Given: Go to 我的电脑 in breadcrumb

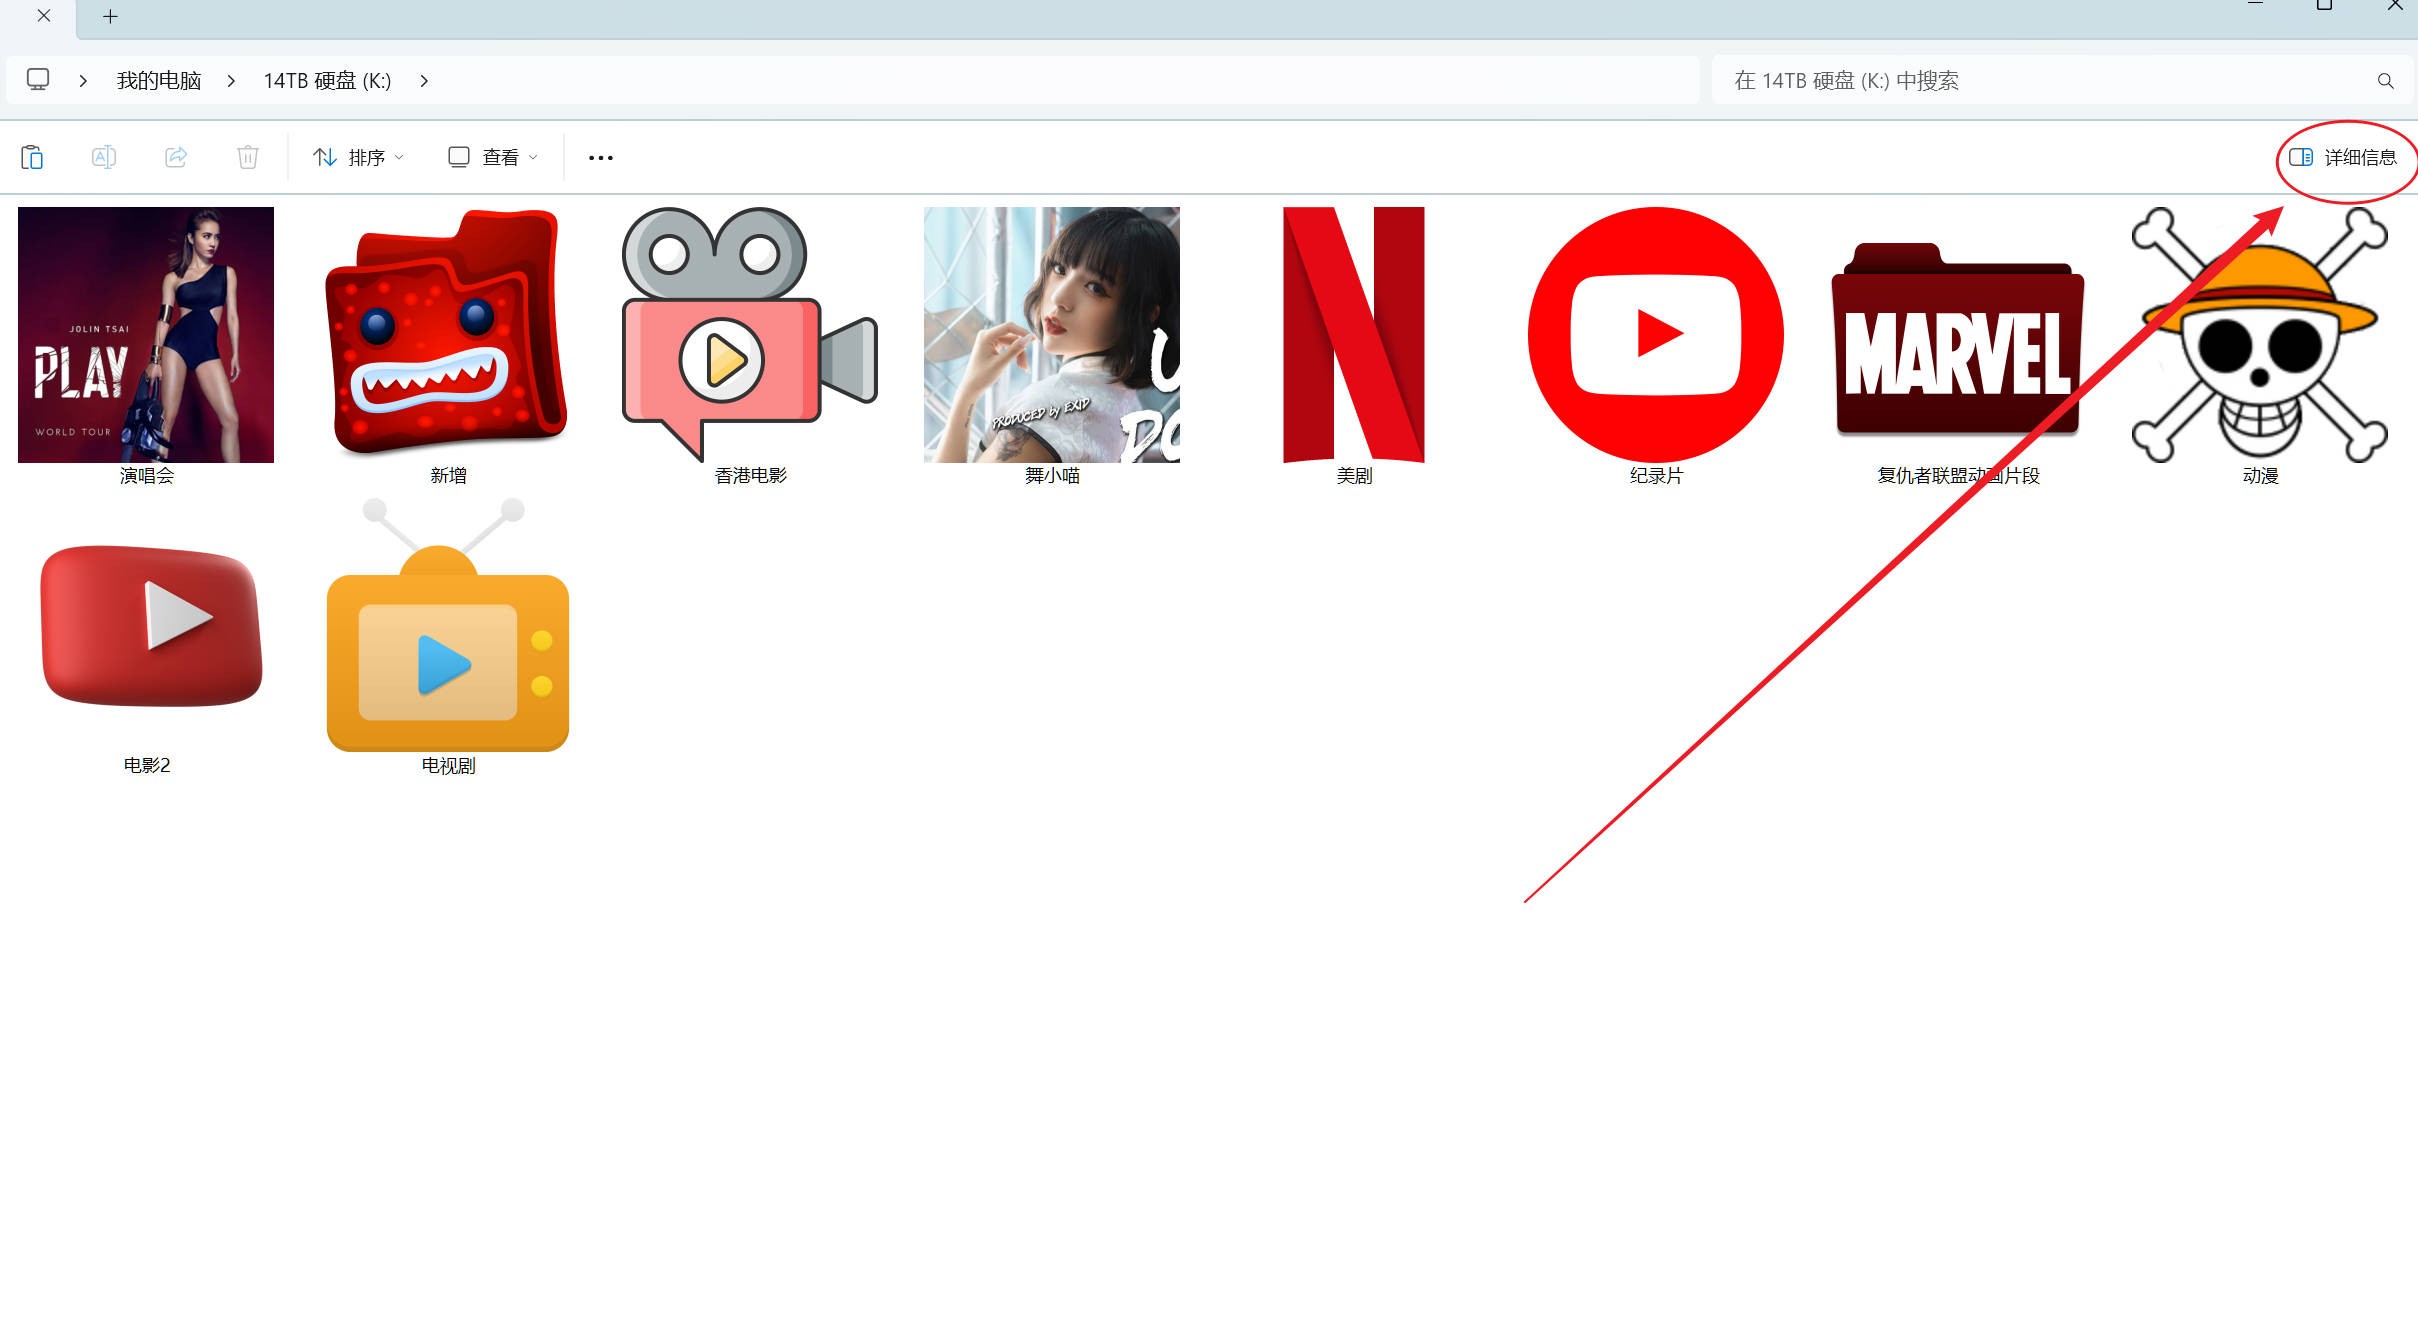Looking at the screenshot, I should pos(159,81).
